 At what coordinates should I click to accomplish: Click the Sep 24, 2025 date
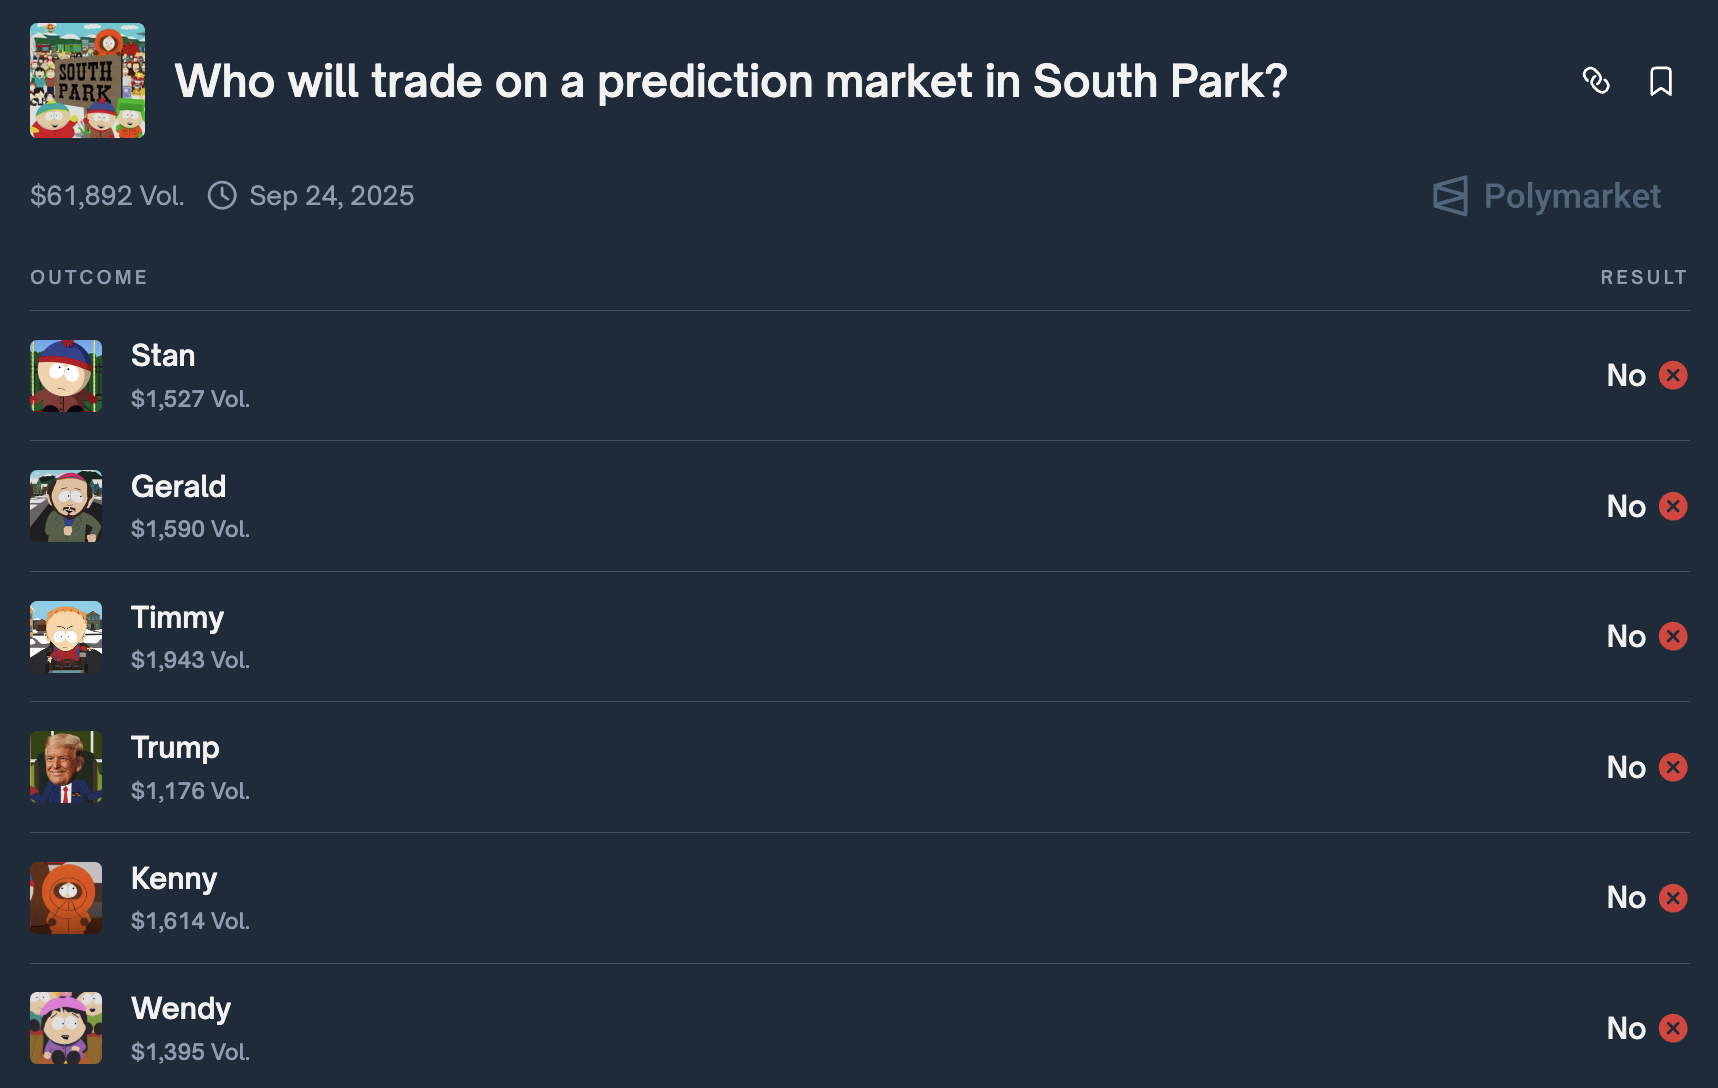[331, 195]
